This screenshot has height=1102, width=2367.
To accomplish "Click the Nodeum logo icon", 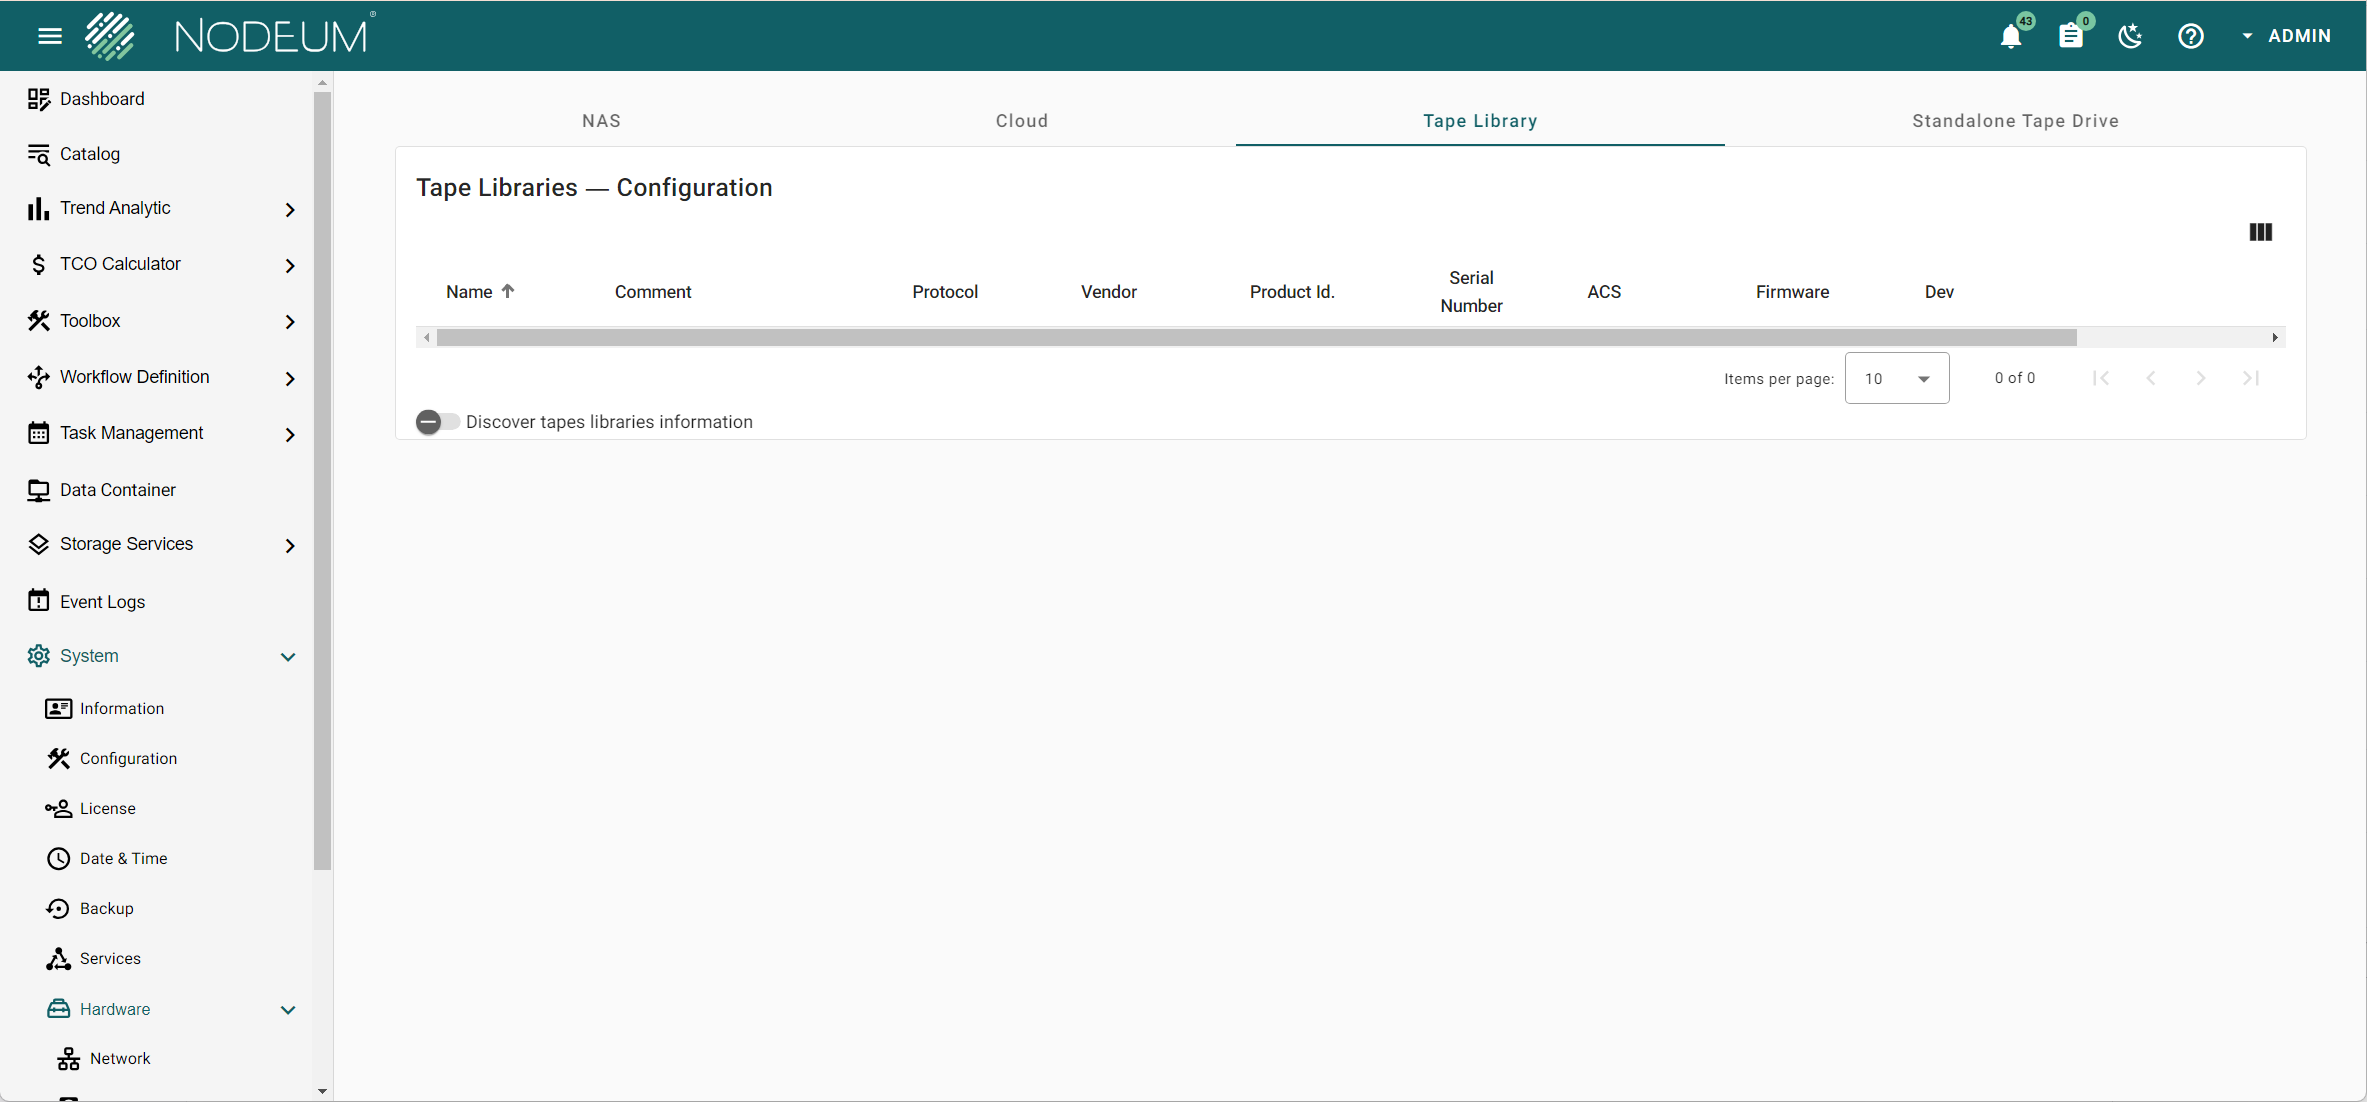I will click(x=110, y=36).
